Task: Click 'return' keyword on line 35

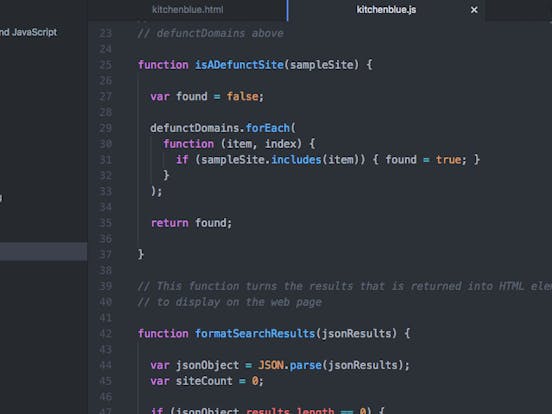Action: click(170, 223)
